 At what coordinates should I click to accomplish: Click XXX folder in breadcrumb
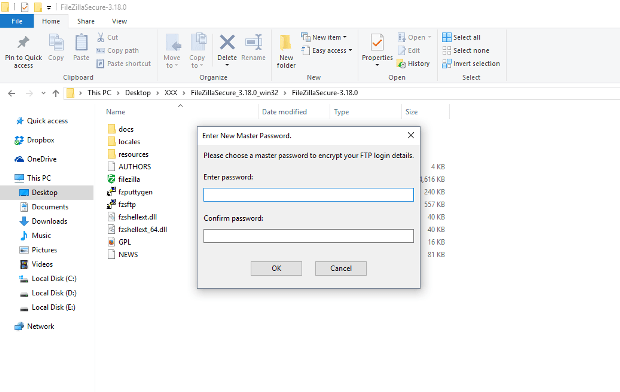(171, 93)
